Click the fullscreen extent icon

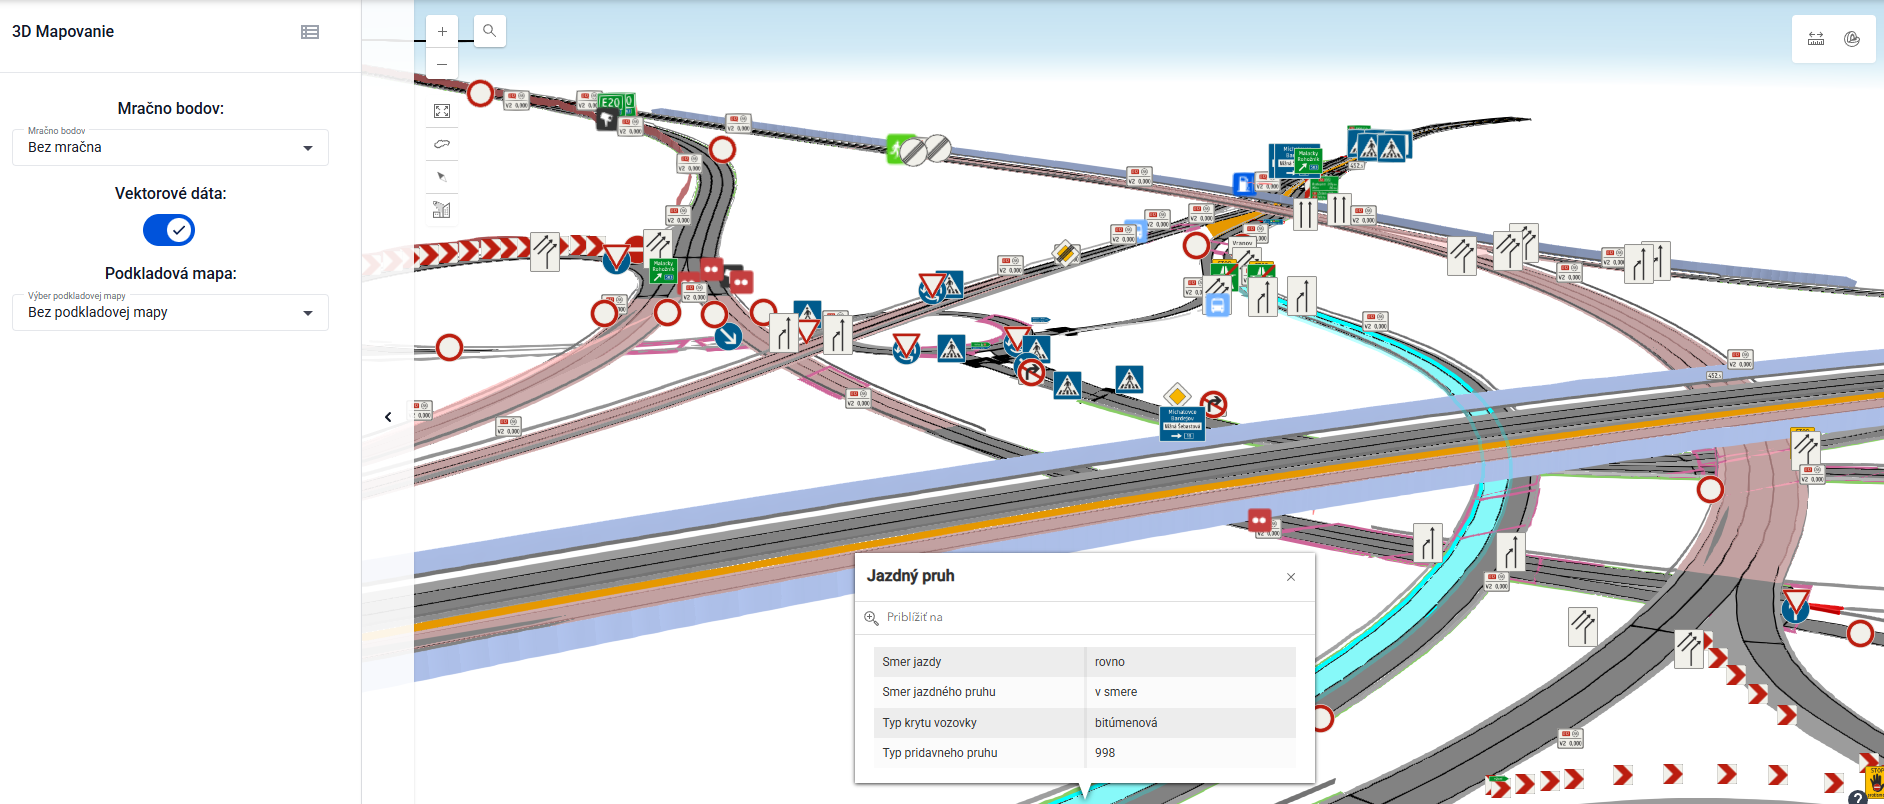point(442,111)
